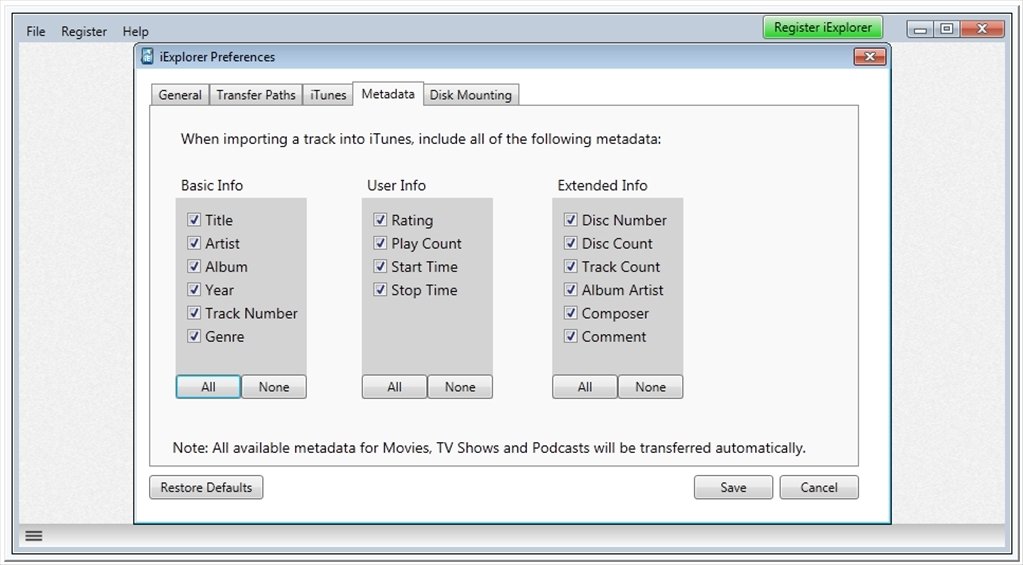Click the User Info heading
This screenshot has width=1023, height=565.
396,185
